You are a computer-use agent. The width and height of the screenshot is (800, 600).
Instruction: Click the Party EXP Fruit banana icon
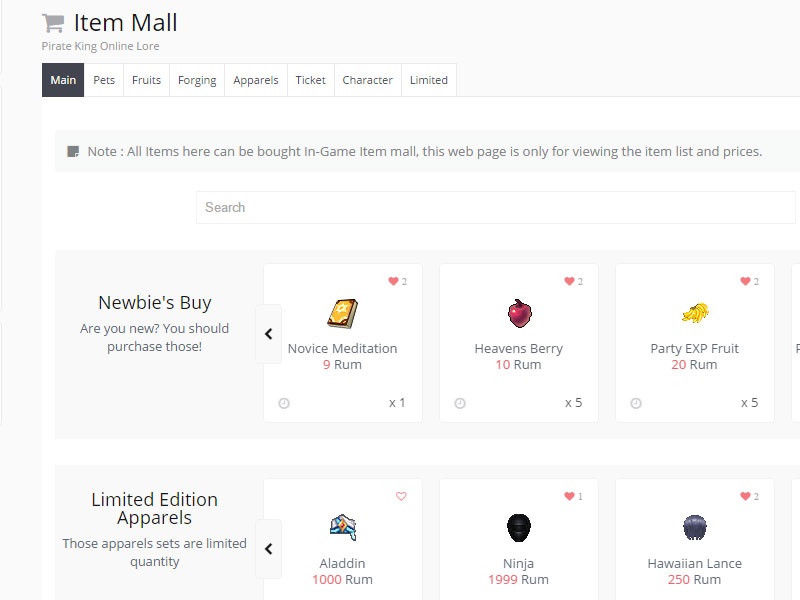[x=695, y=313]
